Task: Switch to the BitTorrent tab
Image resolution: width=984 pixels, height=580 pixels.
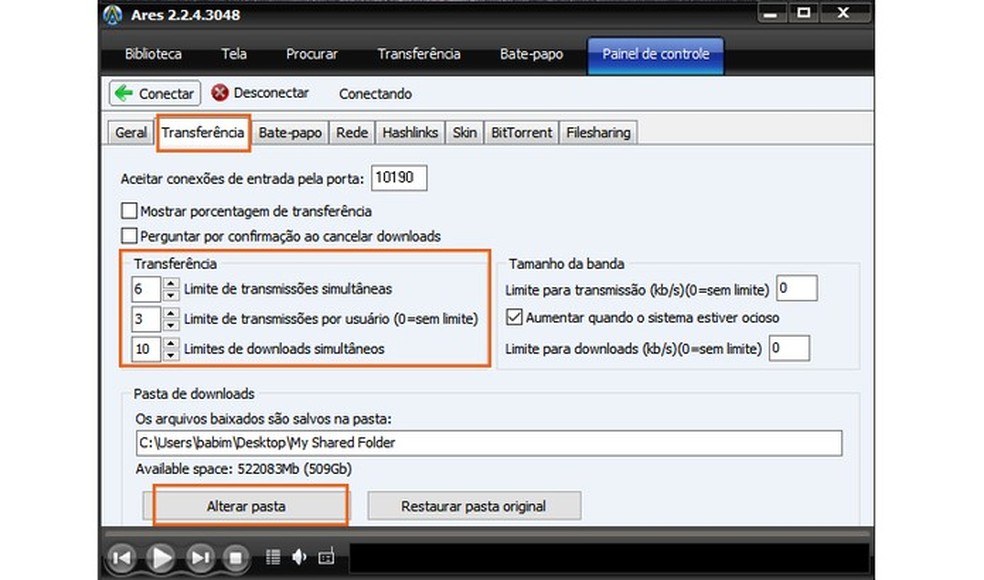Action: [x=521, y=132]
